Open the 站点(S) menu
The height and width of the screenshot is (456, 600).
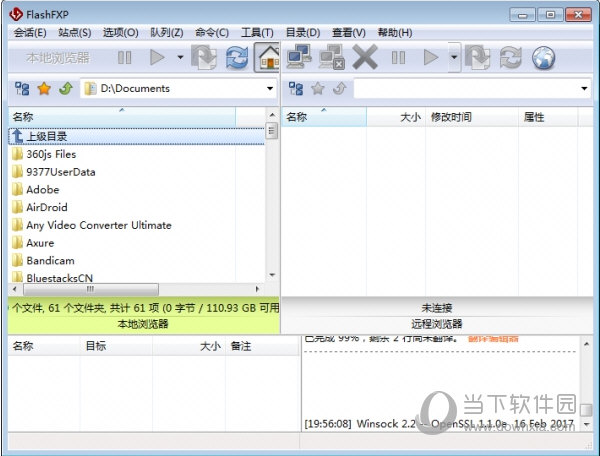click(75, 33)
